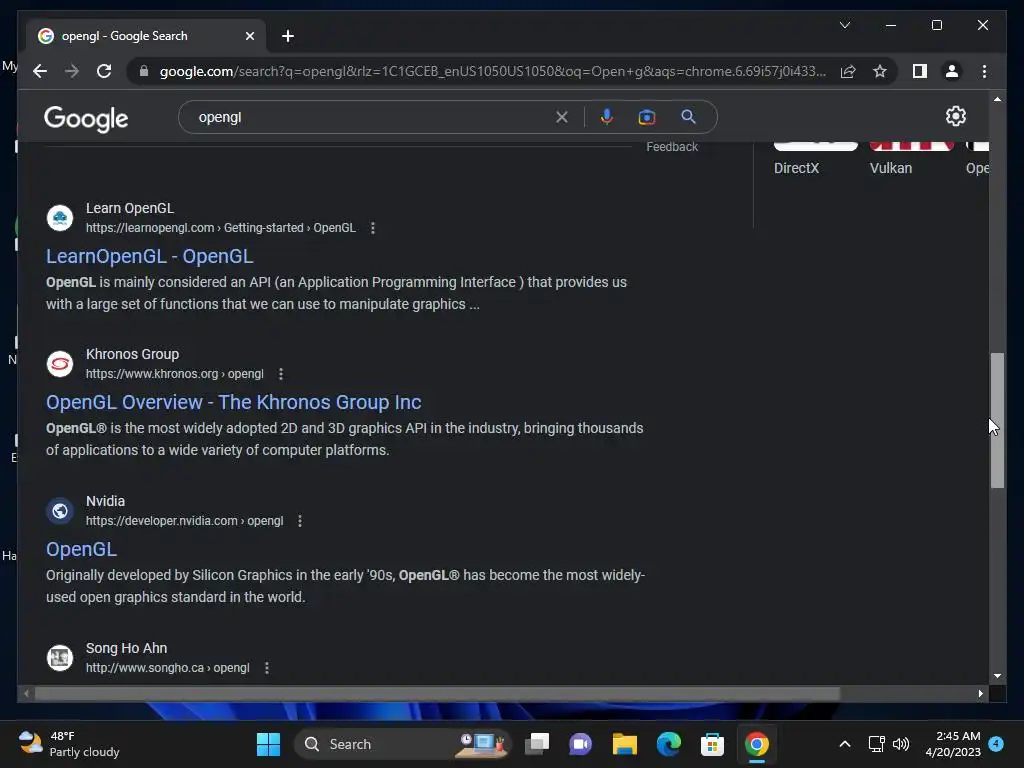Expand the tab search dropdown

844,25
